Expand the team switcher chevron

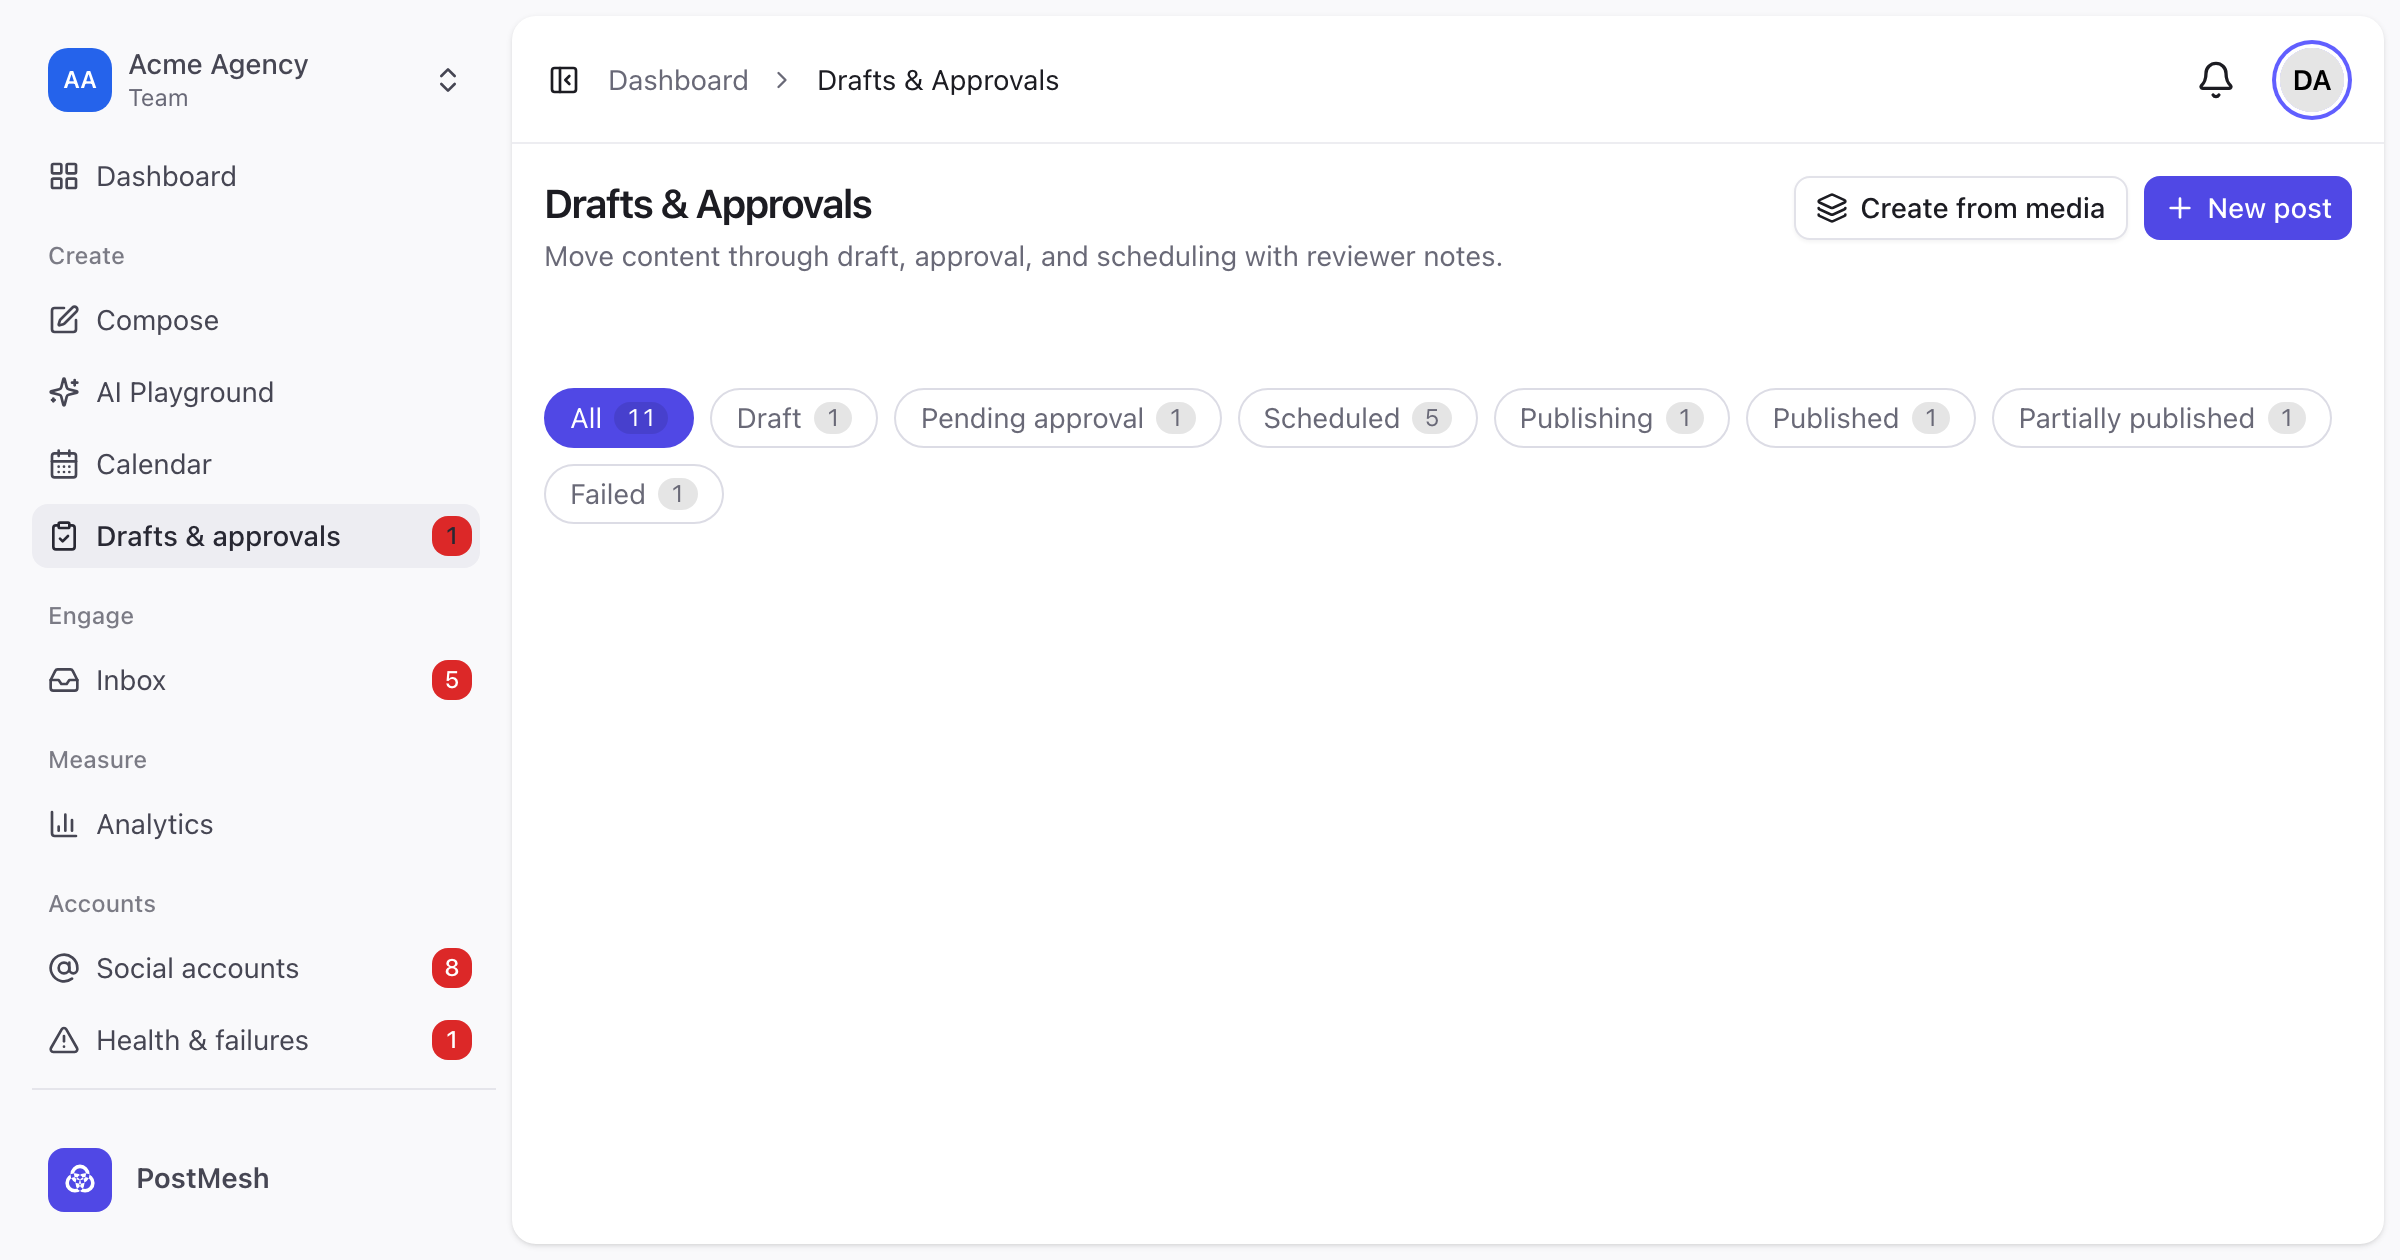448,80
